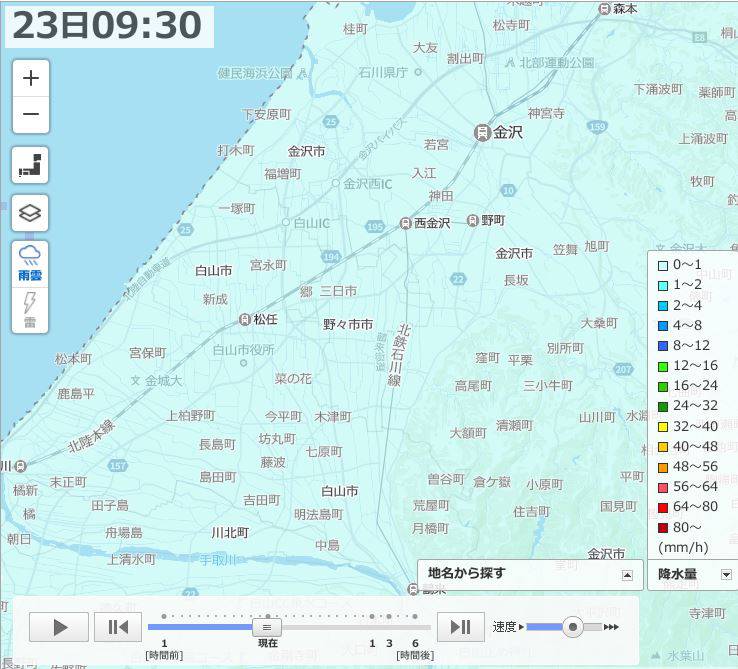Step forward one frame

(x=461, y=627)
